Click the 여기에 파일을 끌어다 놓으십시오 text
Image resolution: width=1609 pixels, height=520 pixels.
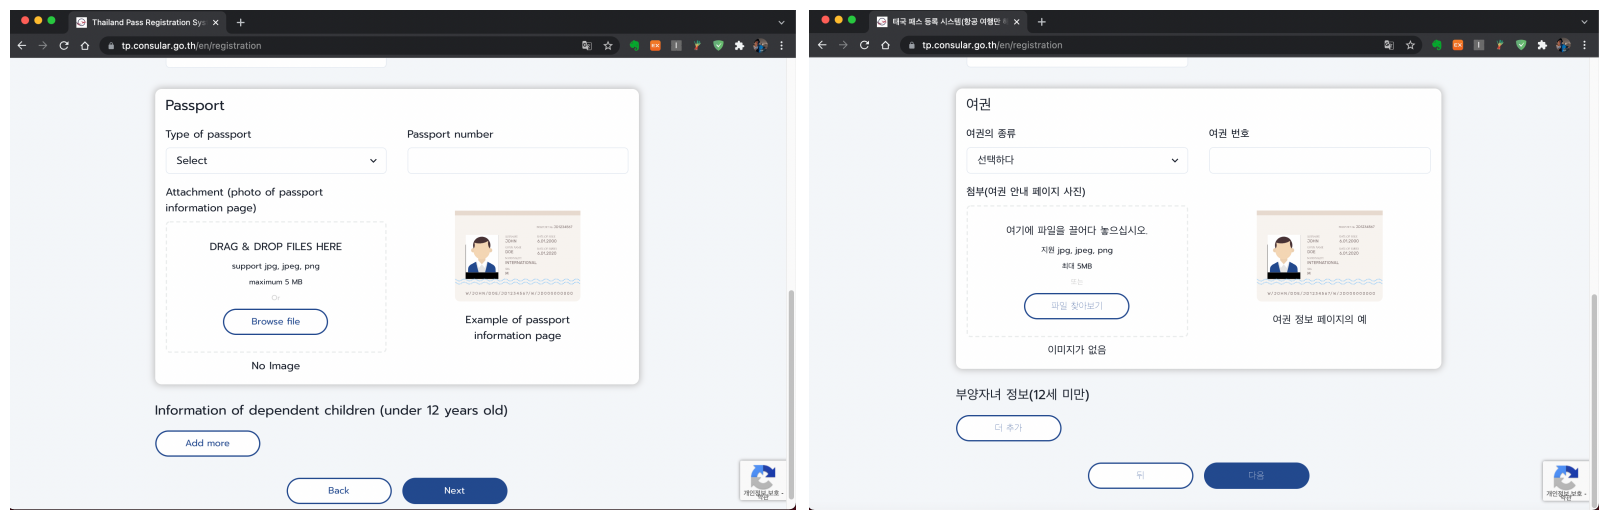1077,231
